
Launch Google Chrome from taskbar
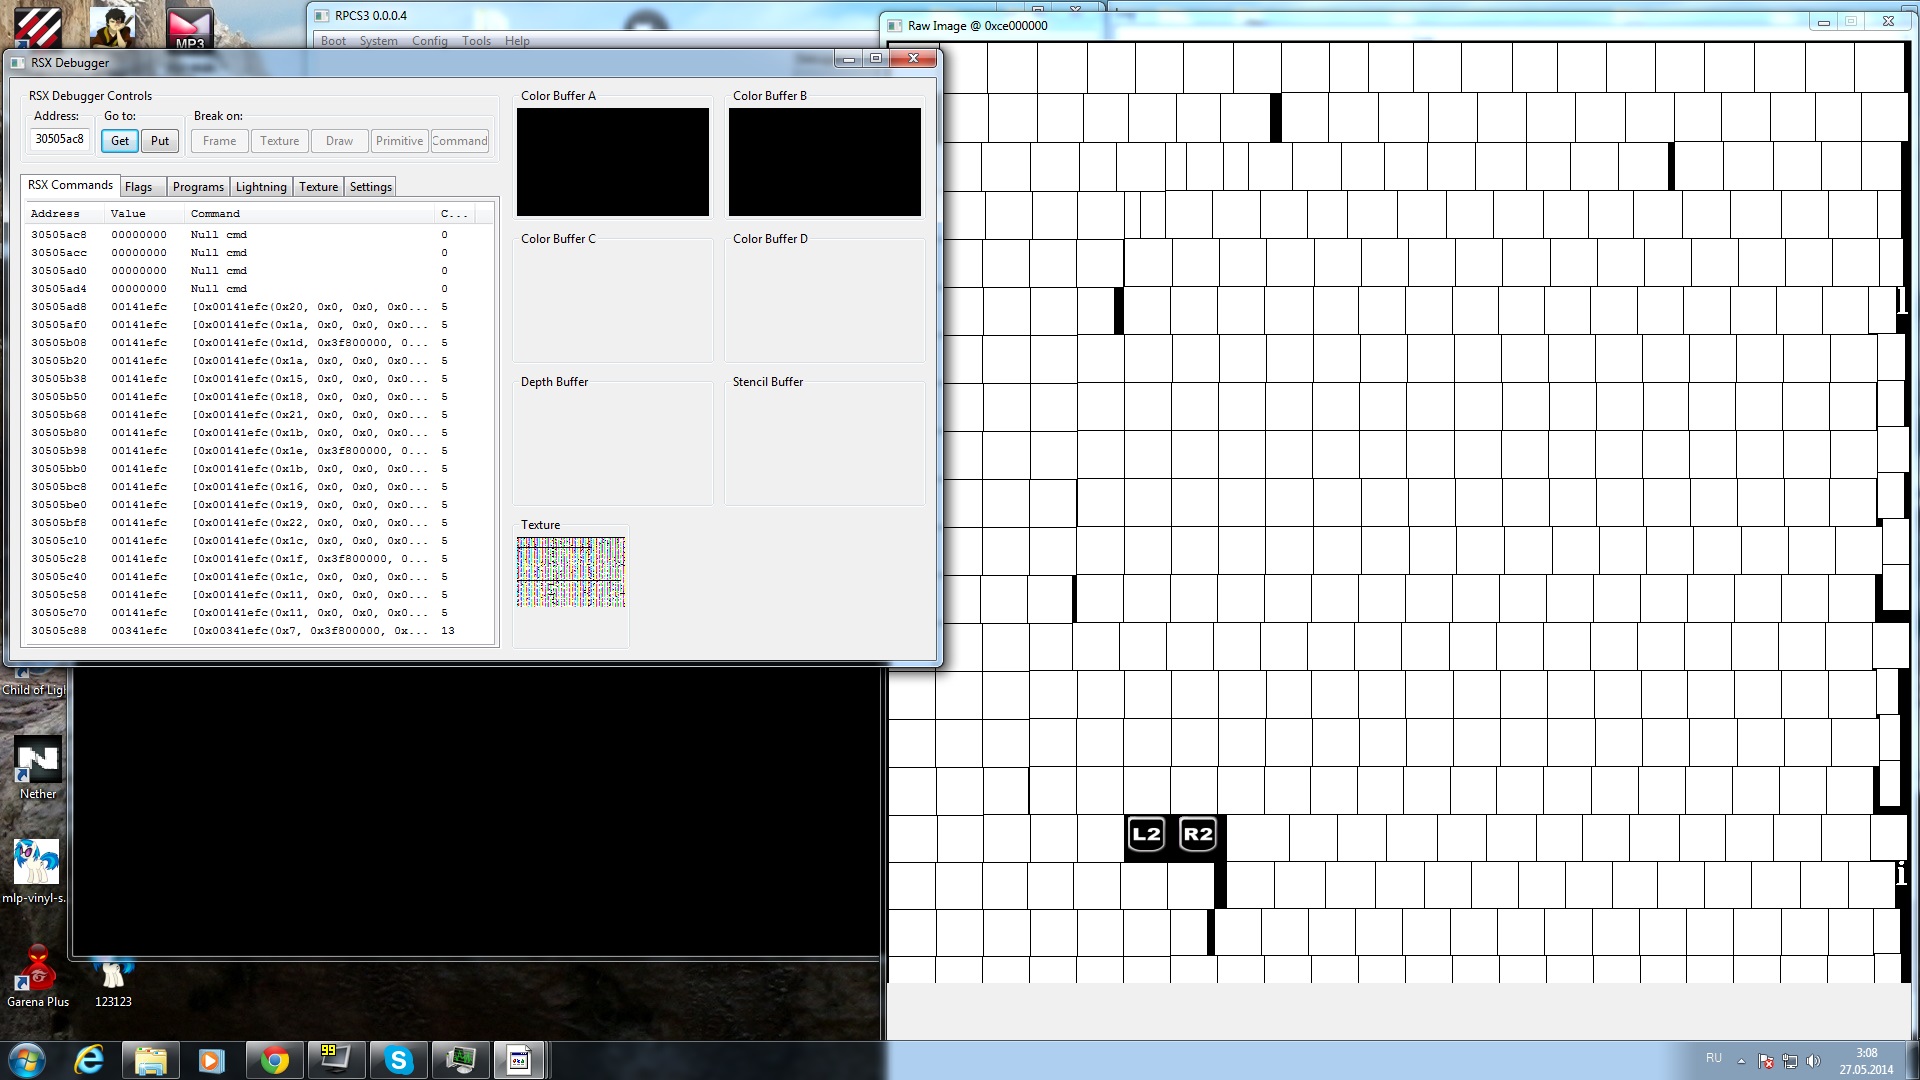[274, 1060]
